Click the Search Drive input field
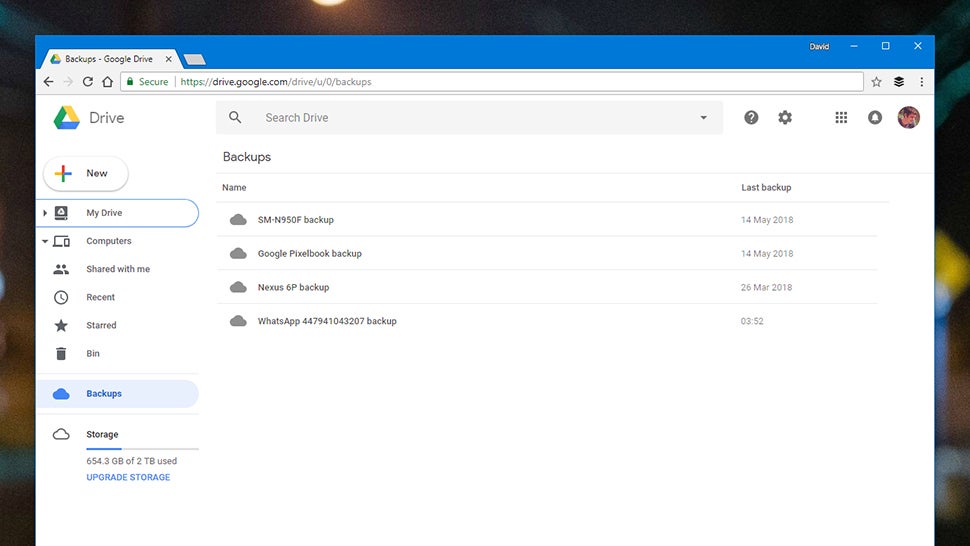This screenshot has height=546, width=970. tap(470, 117)
